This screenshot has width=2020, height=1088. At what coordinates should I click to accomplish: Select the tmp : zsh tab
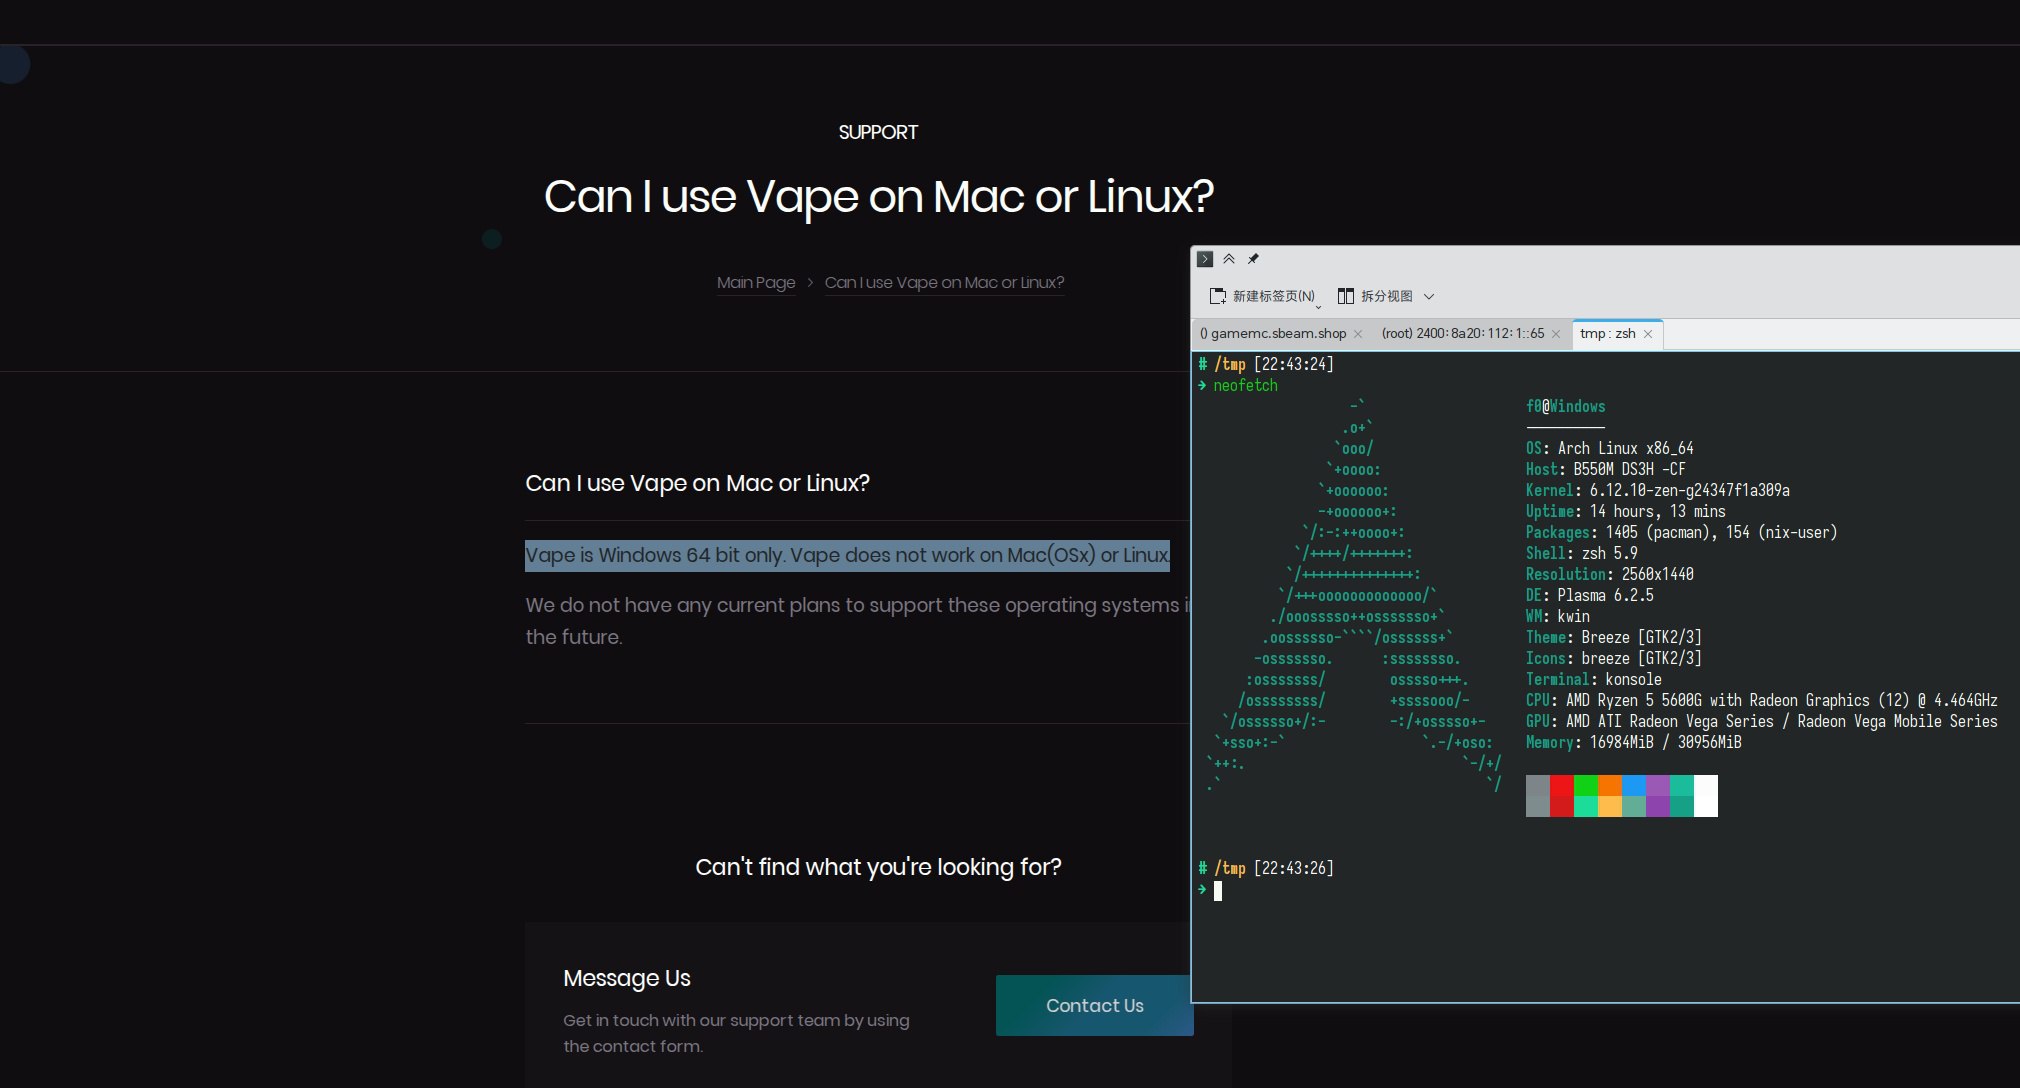tap(1606, 334)
